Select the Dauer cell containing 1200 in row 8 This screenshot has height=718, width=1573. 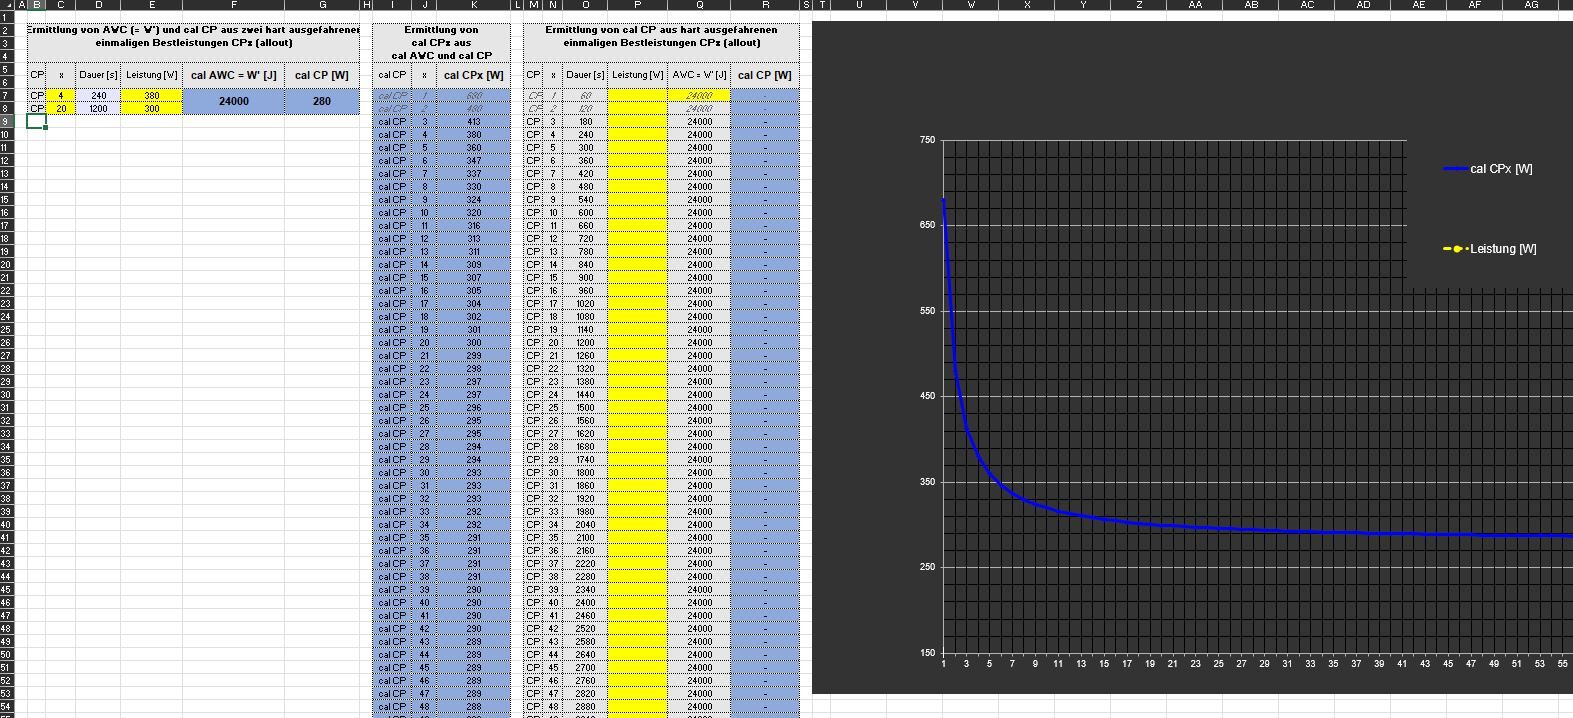click(98, 109)
